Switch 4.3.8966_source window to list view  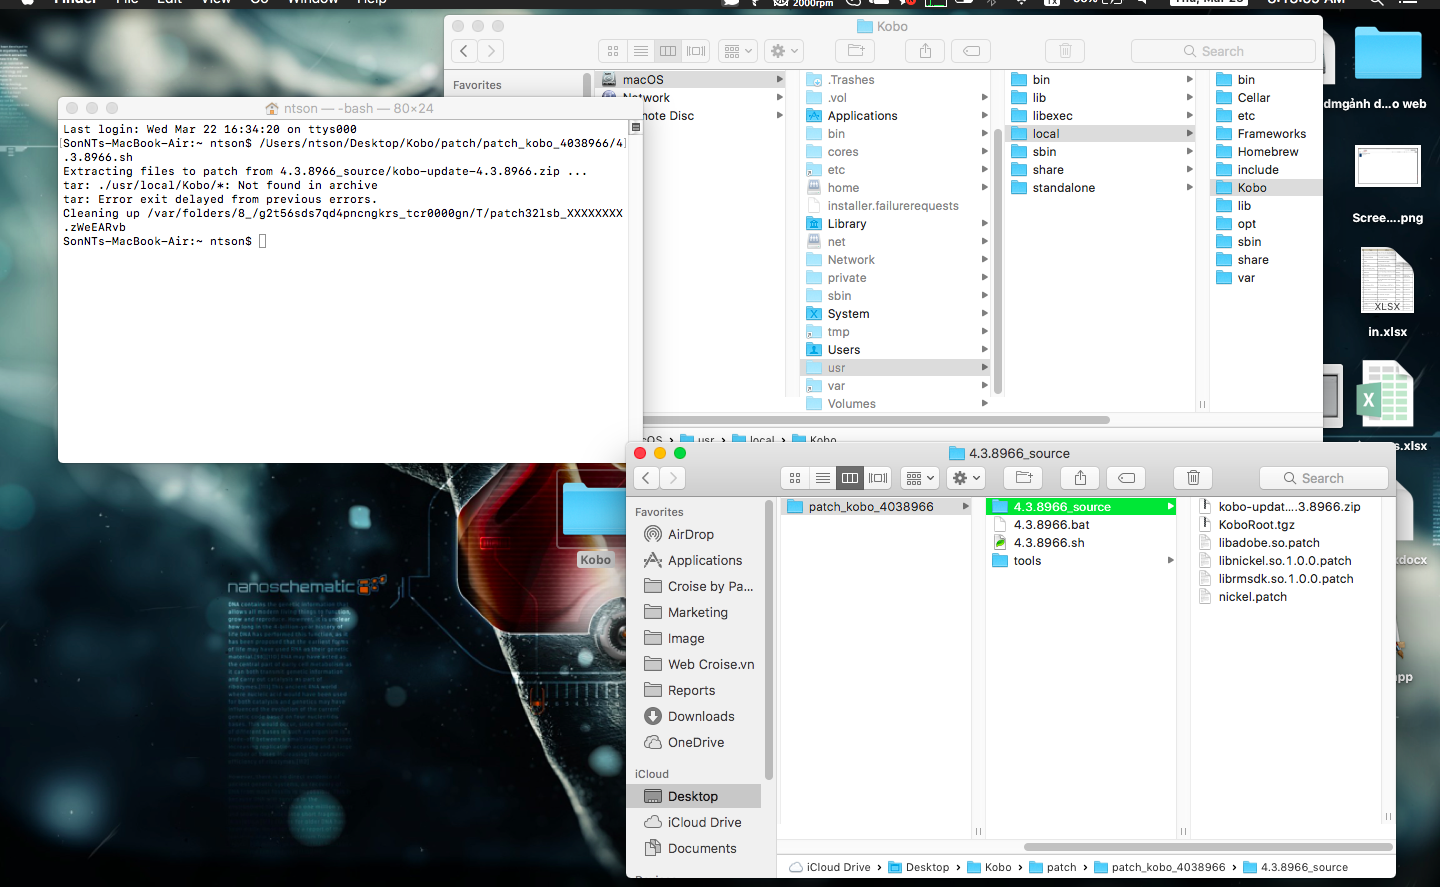[x=822, y=478]
